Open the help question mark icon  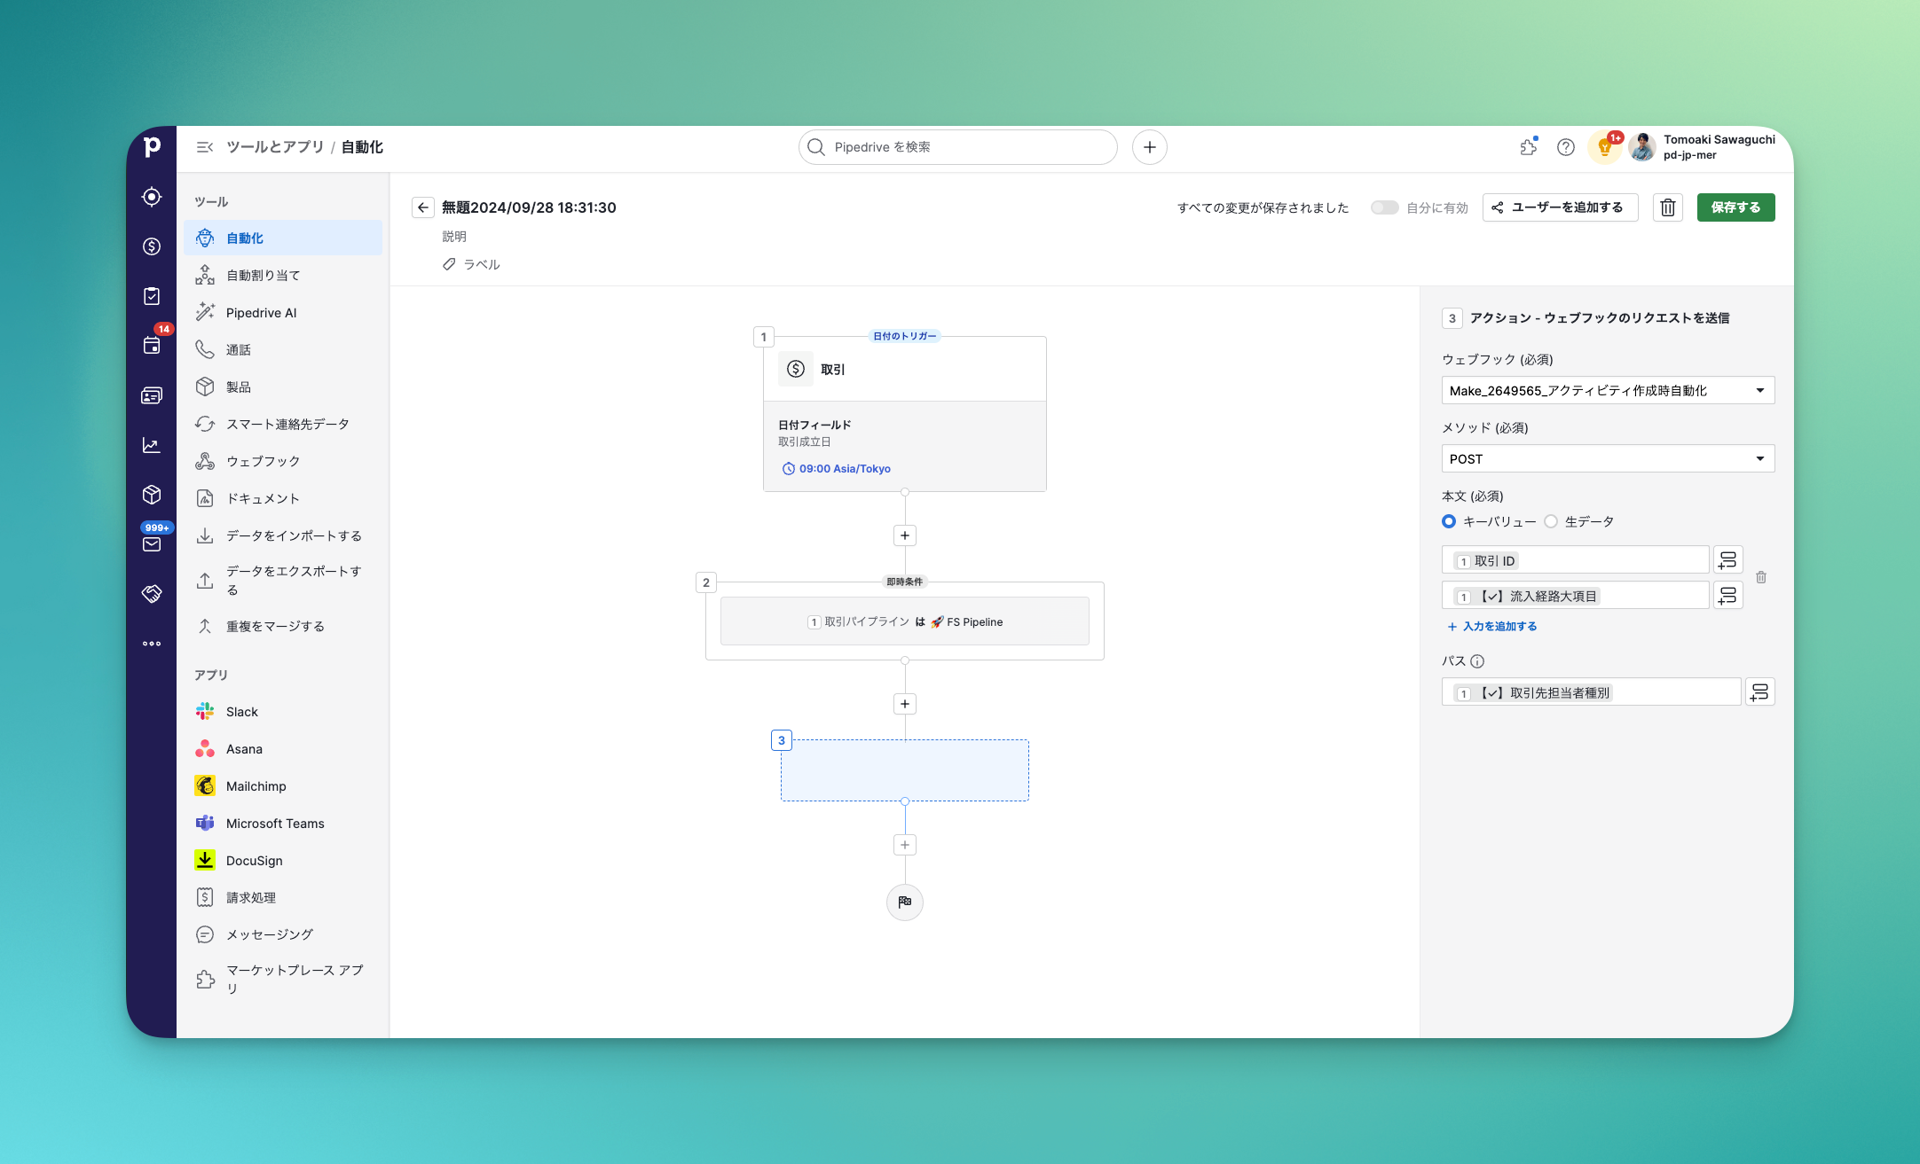point(1566,147)
